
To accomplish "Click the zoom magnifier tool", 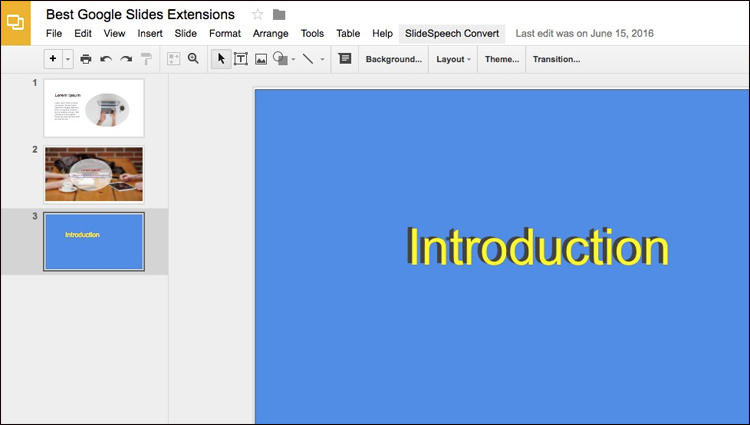I will (x=193, y=59).
